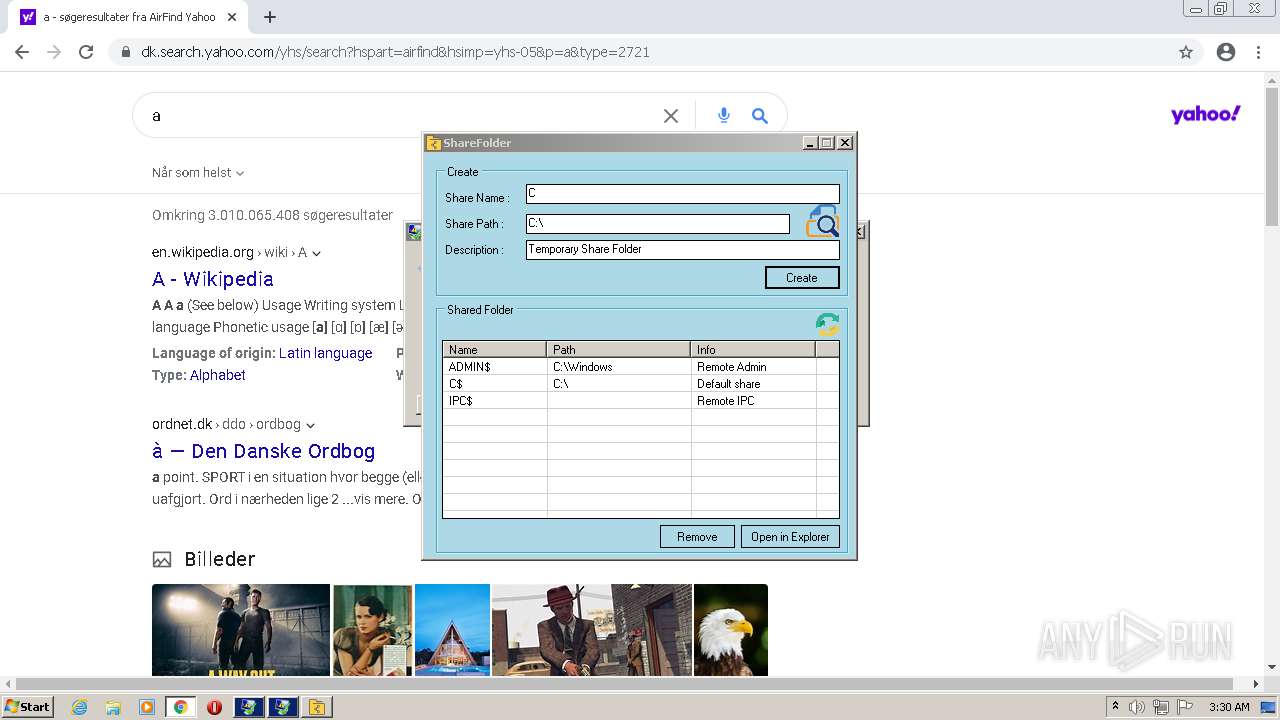Click into the Description field
The height and width of the screenshot is (720, 1280).
click(683, 250)
